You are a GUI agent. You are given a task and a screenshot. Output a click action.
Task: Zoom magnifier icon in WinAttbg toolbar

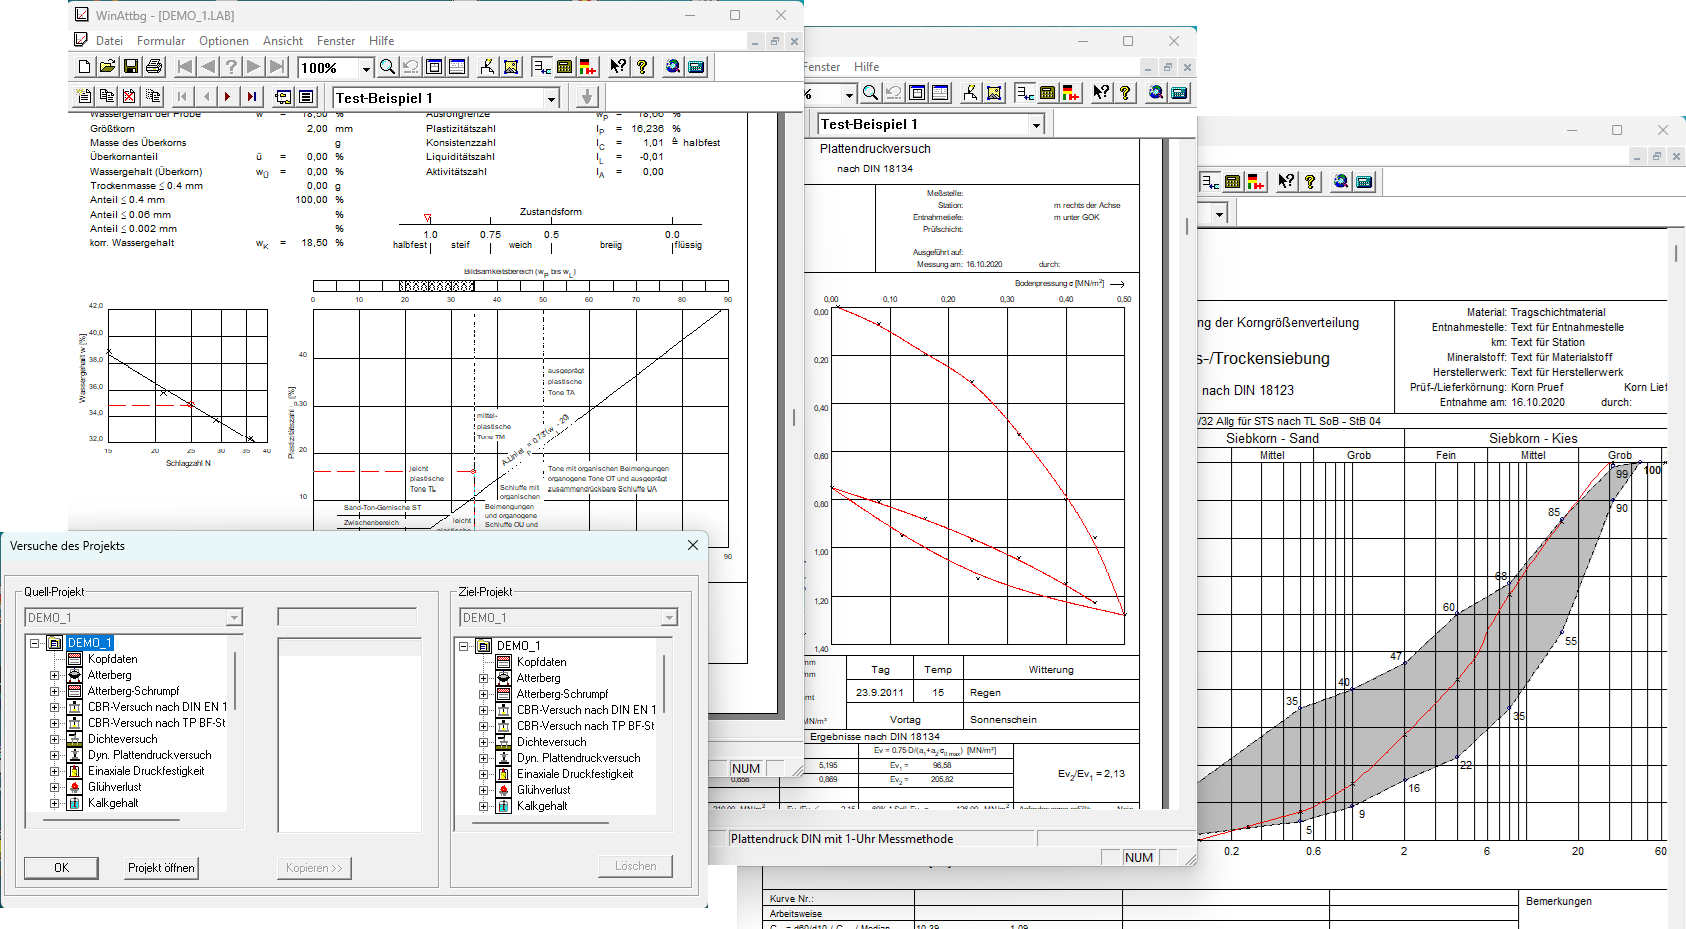click(x=387, y=67)
